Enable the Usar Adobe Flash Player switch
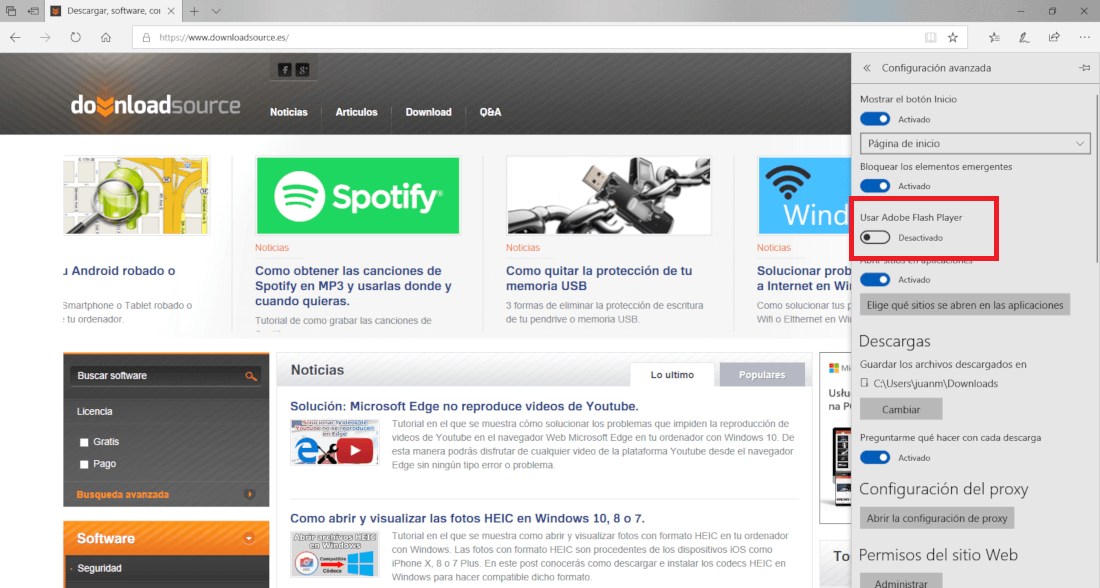 pos(875,238)
